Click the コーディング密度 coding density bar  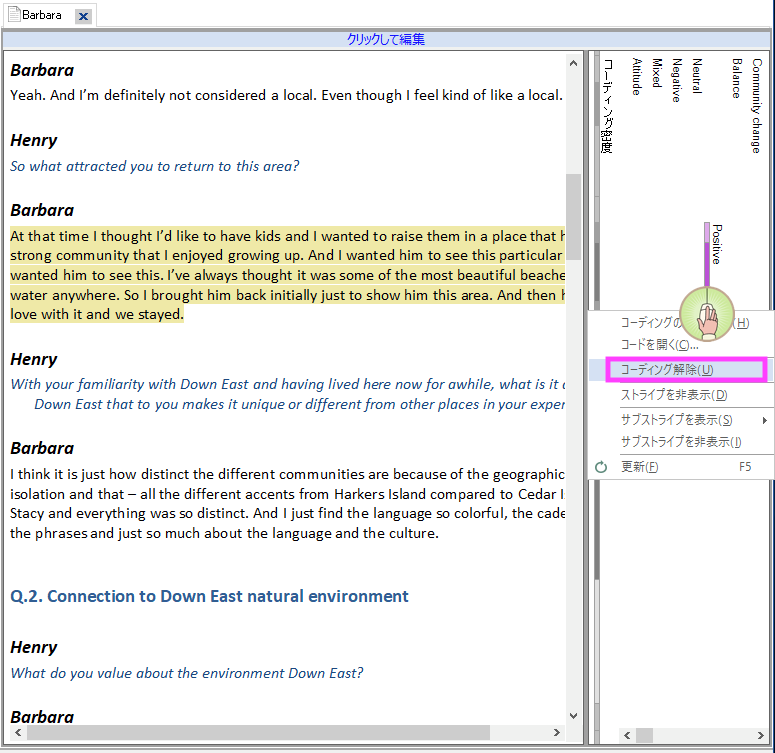pos(606,105)
